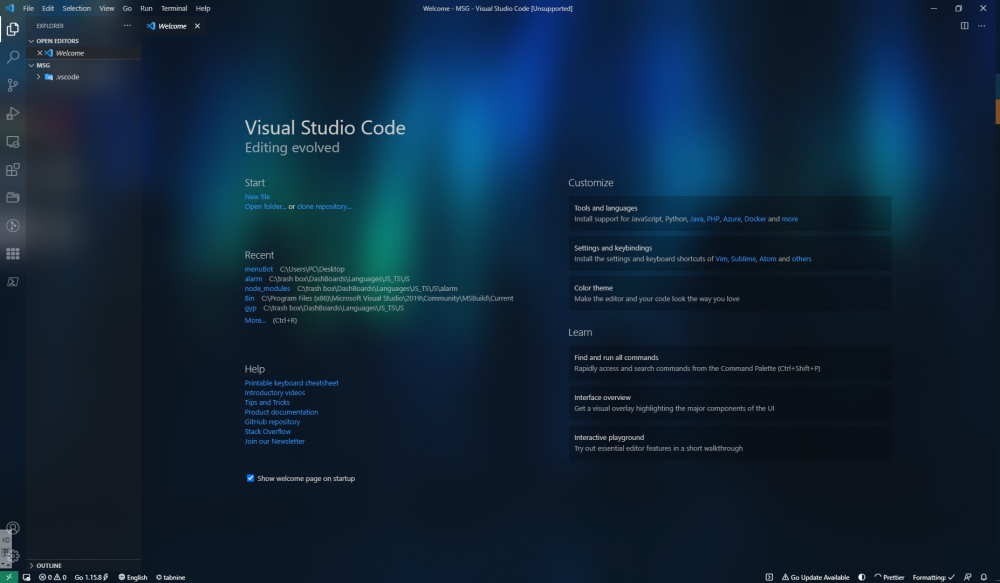Viewport: 1000px width, 583px height.
Task: Open the File menu
Action: tap(29, 8)
